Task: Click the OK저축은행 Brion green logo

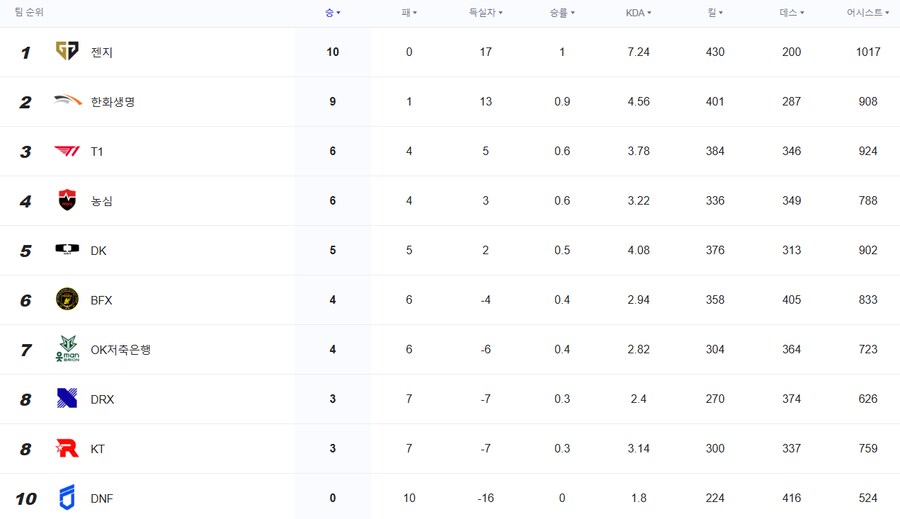Action: tap(68, 348)
